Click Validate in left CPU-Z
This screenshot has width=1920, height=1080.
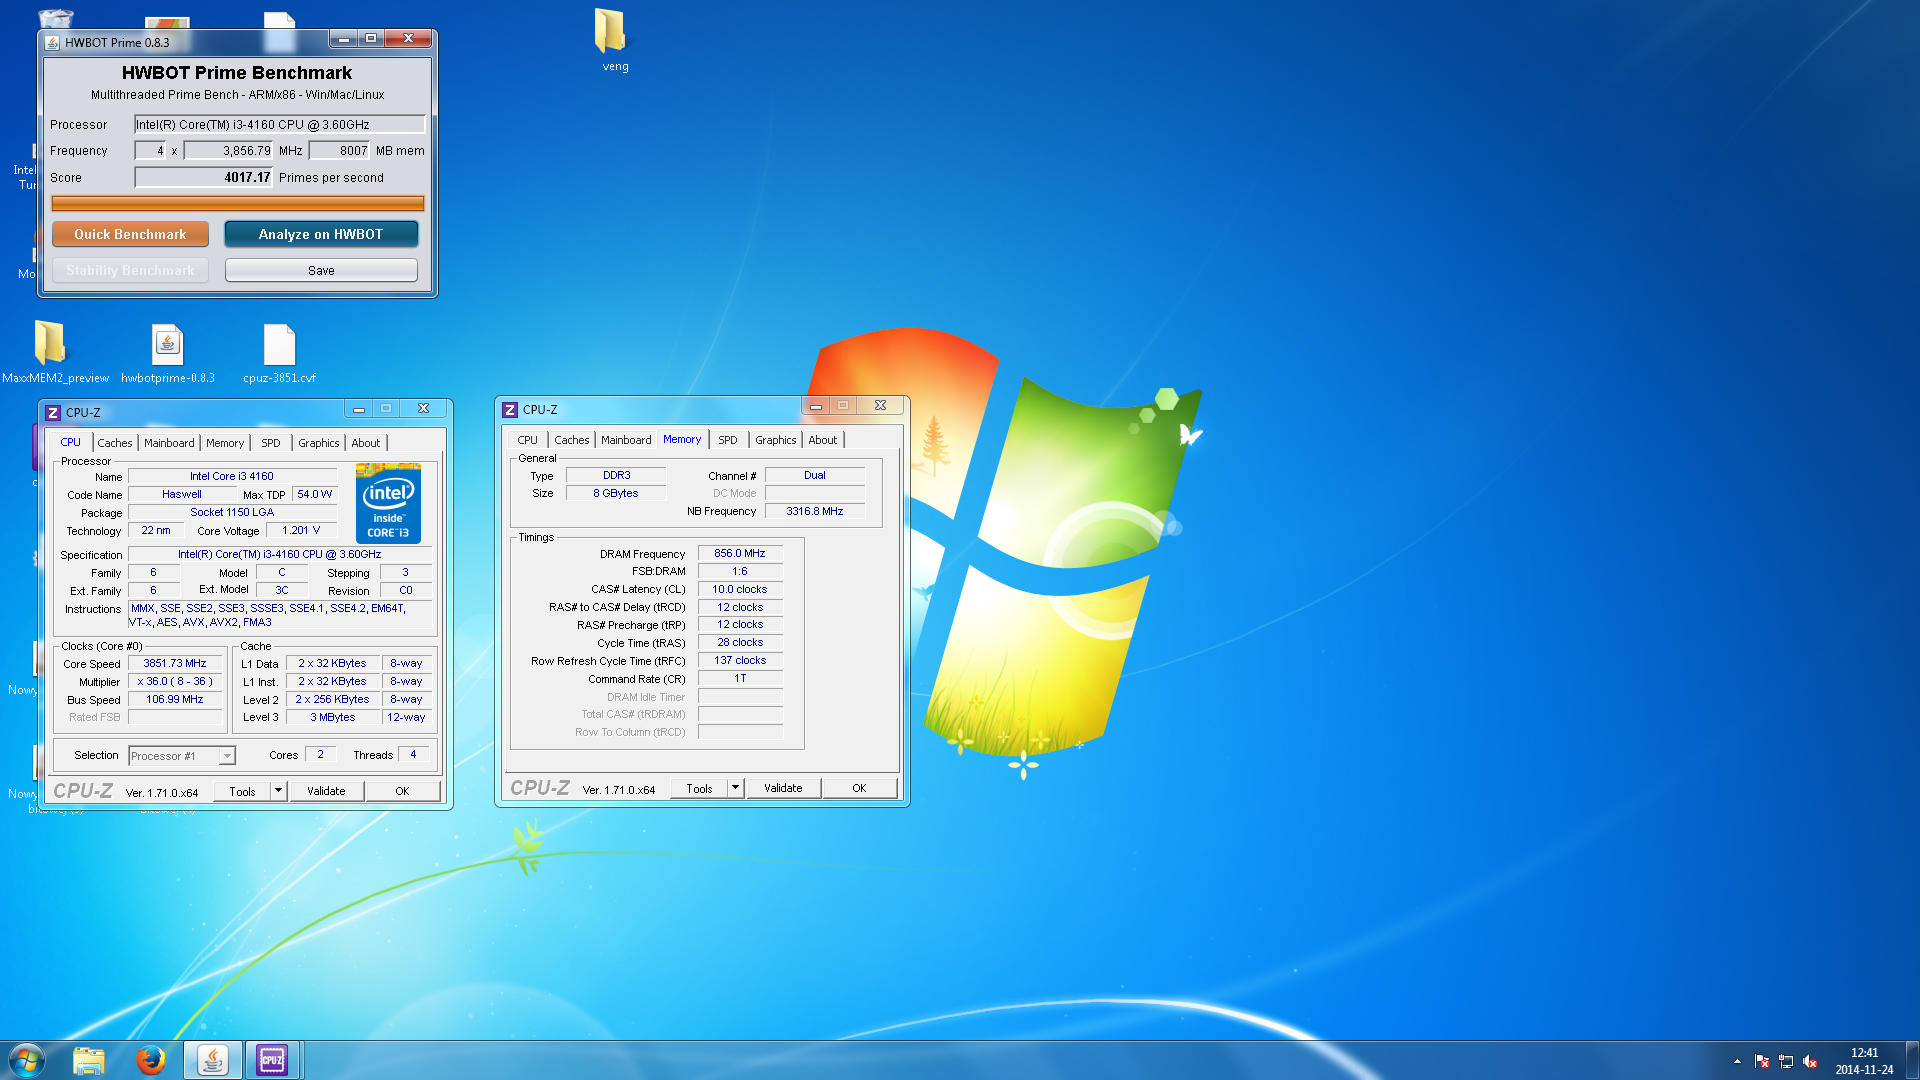pyautogui.click(x=326, y=791)
